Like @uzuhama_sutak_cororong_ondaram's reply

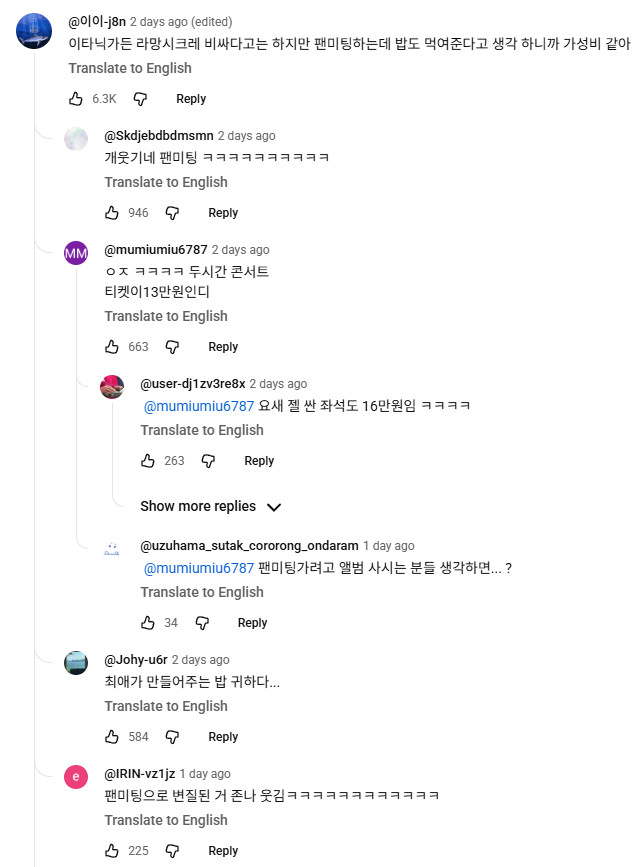pos(148,623)
